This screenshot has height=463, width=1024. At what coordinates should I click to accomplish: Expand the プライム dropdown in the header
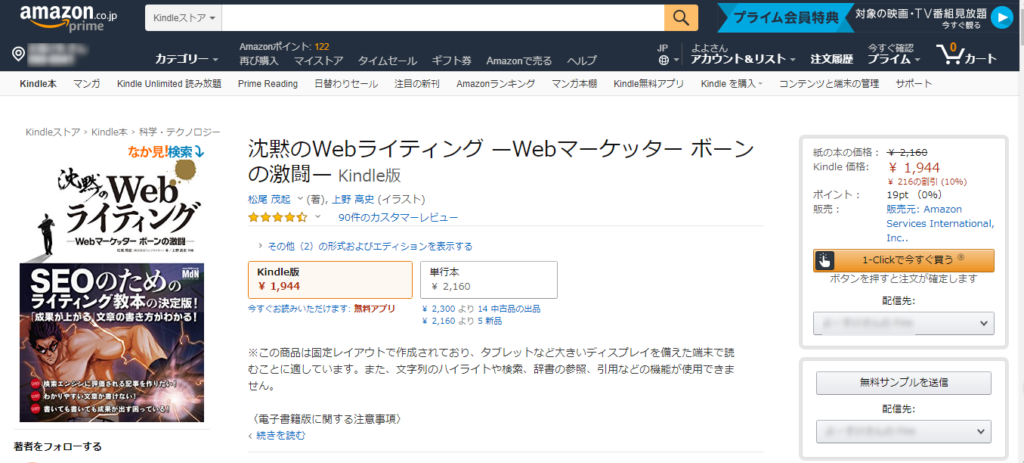(x=893, y=59)
